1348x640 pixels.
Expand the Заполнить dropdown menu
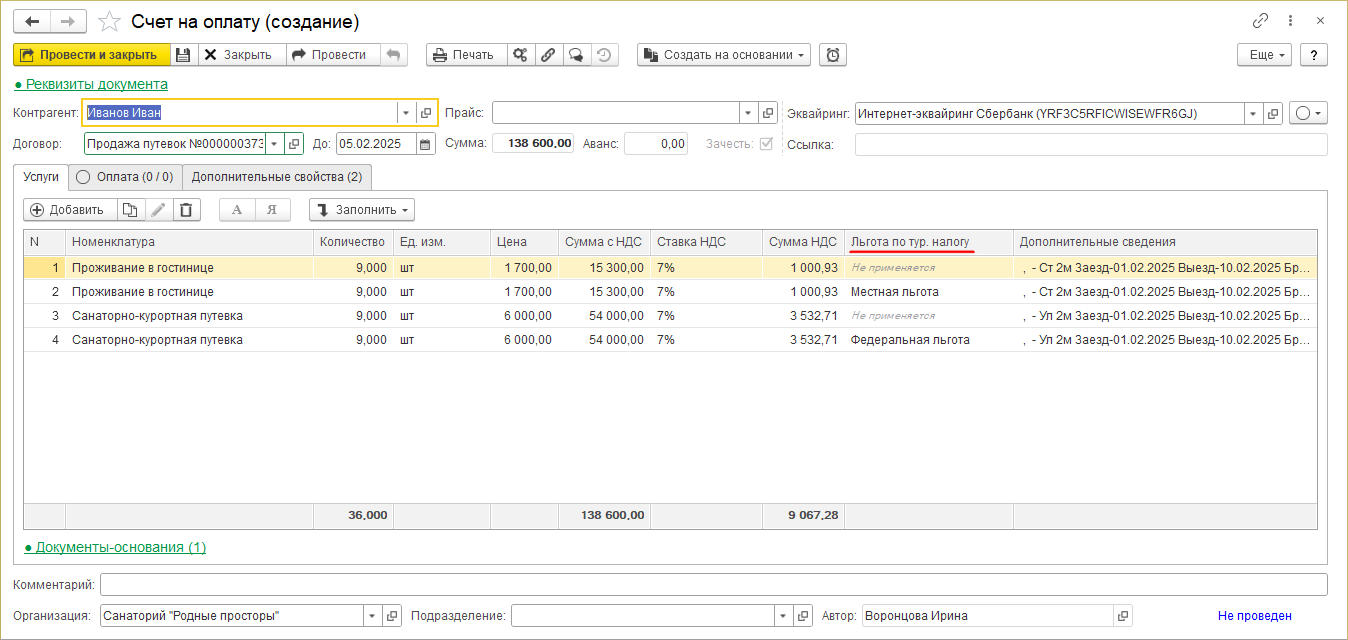[362, 210]
